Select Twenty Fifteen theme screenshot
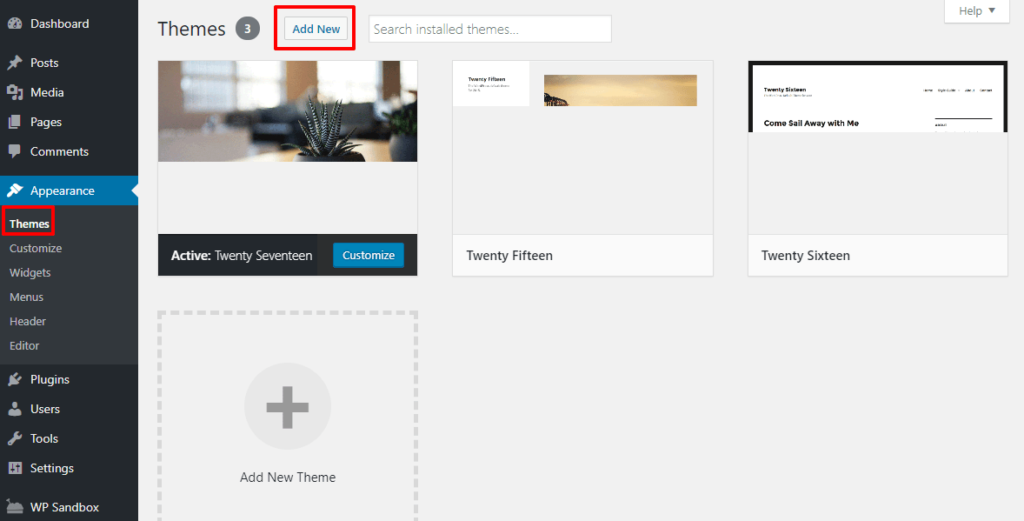This screenshot has width=1024, height=521. coord(583,148)
